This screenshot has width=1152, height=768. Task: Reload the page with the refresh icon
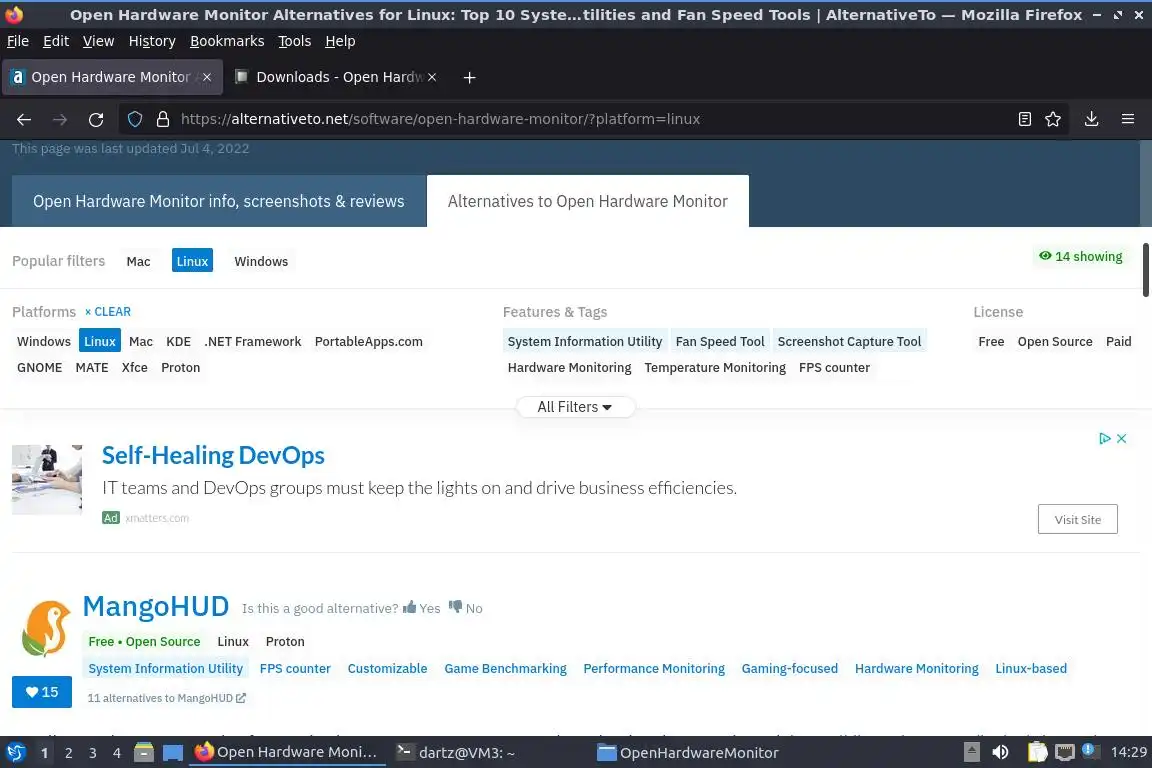click(x=96, y=119)
